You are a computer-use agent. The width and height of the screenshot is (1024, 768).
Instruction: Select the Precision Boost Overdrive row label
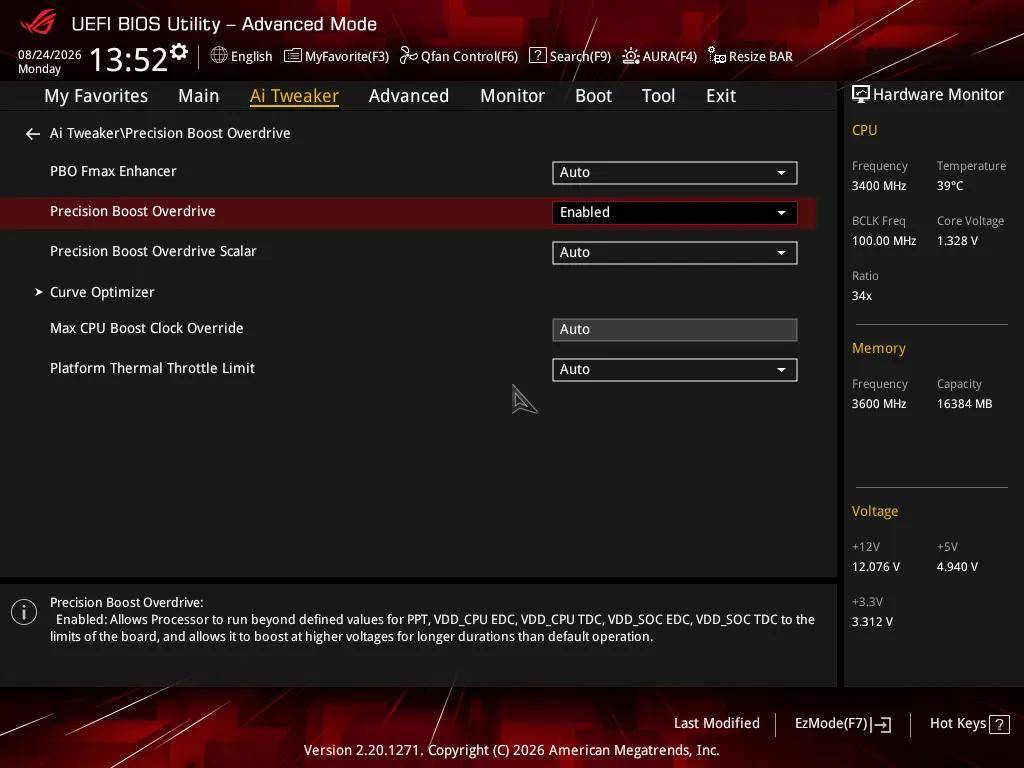coord(133,211)
